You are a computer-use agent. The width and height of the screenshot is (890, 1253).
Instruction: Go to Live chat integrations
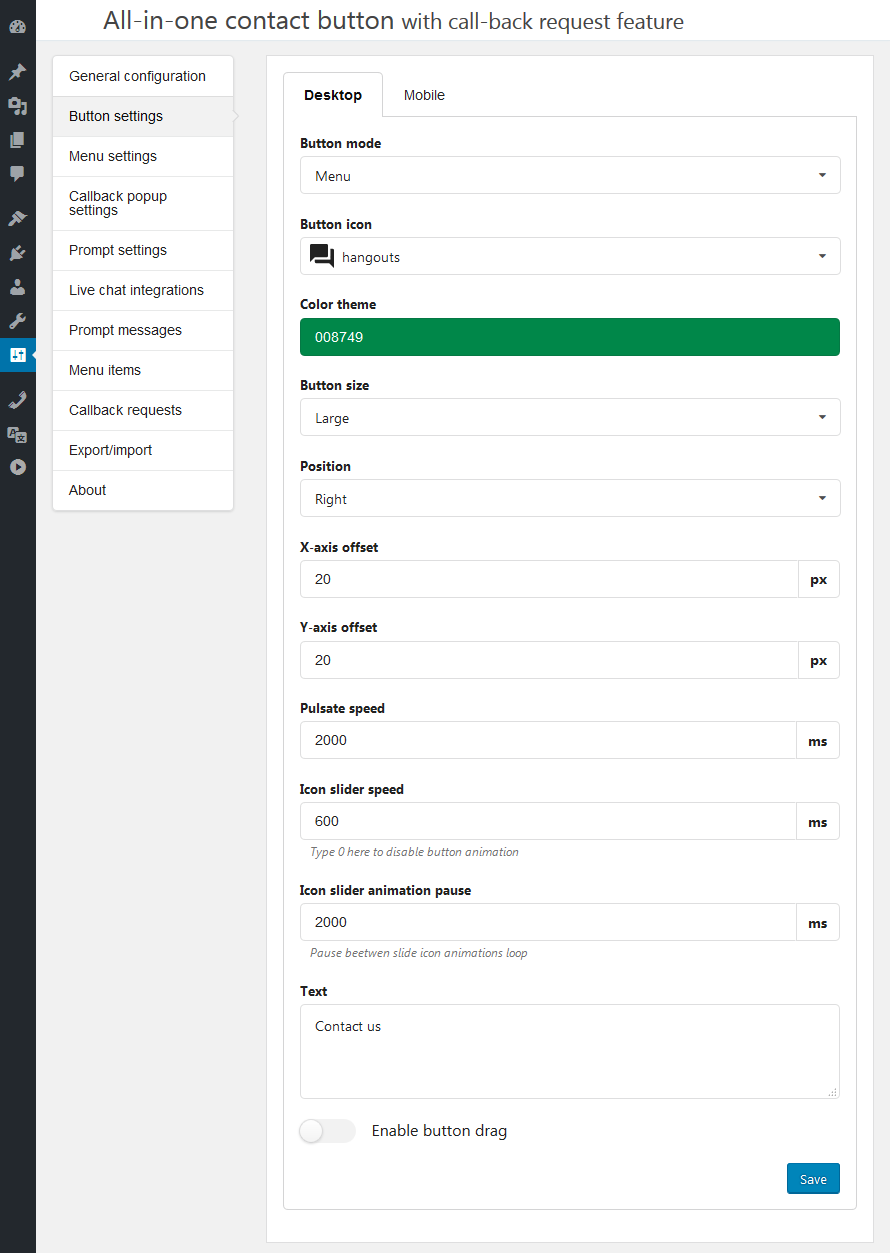136,290
